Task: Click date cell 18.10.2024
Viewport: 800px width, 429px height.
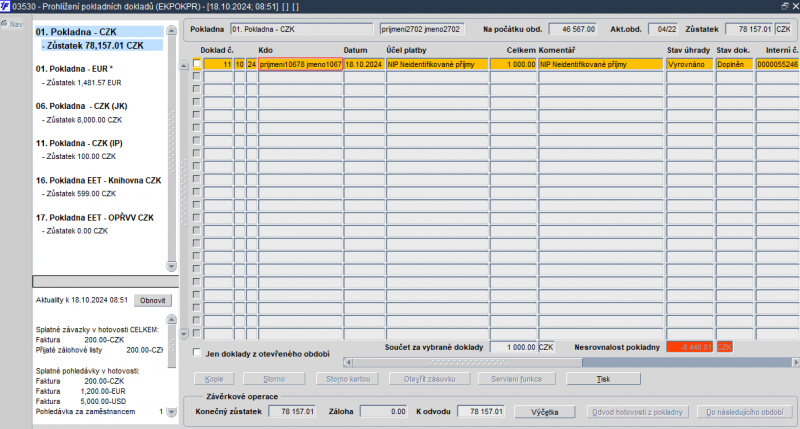Action: pyautogui.click(x=364, y=64)
